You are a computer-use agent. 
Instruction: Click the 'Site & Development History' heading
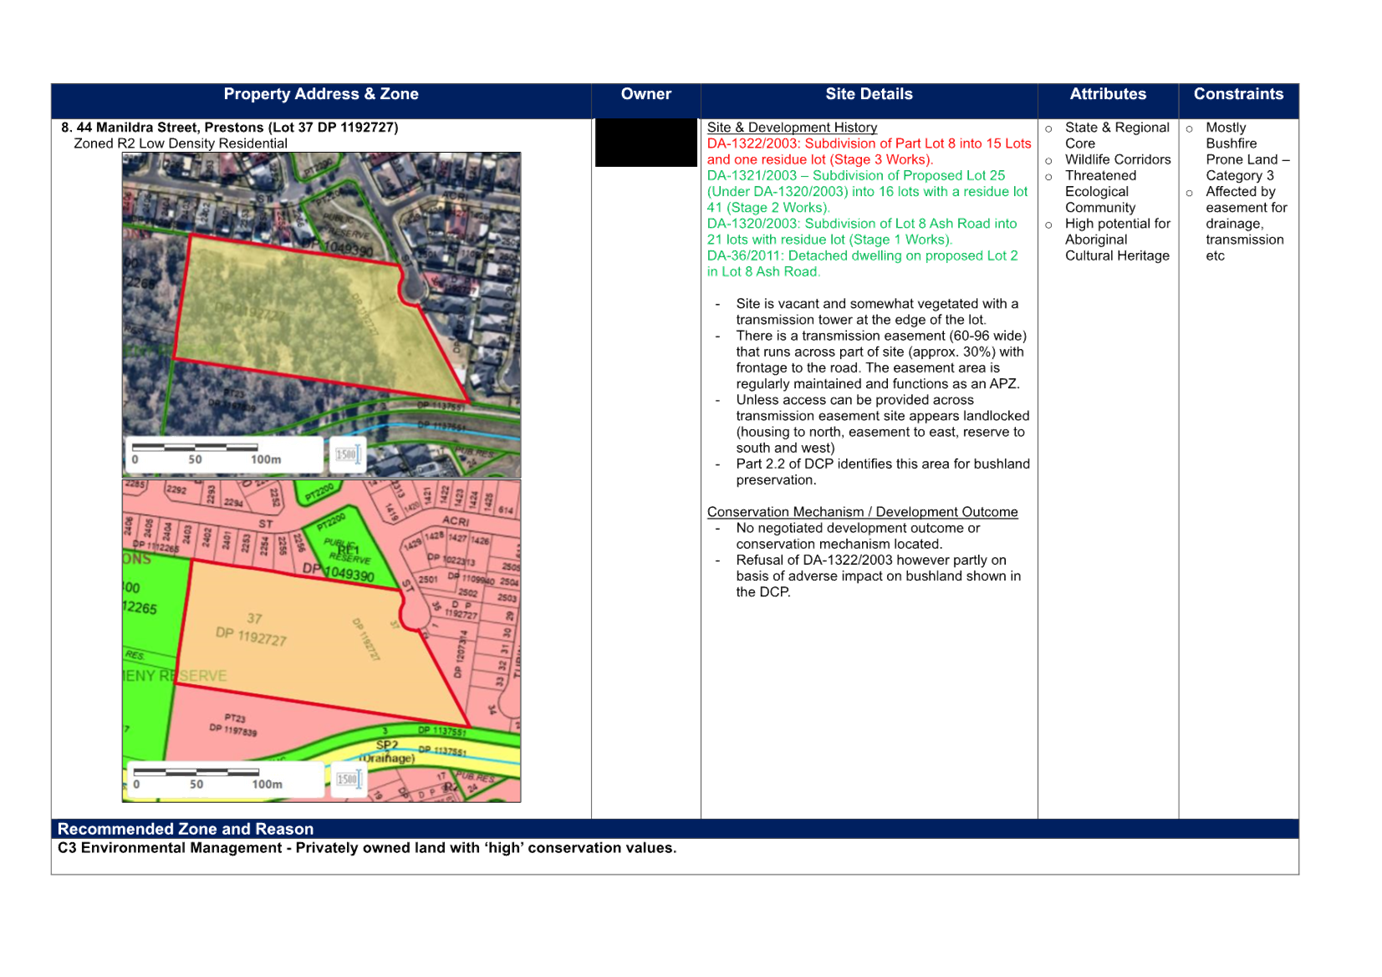pos(792,127)
